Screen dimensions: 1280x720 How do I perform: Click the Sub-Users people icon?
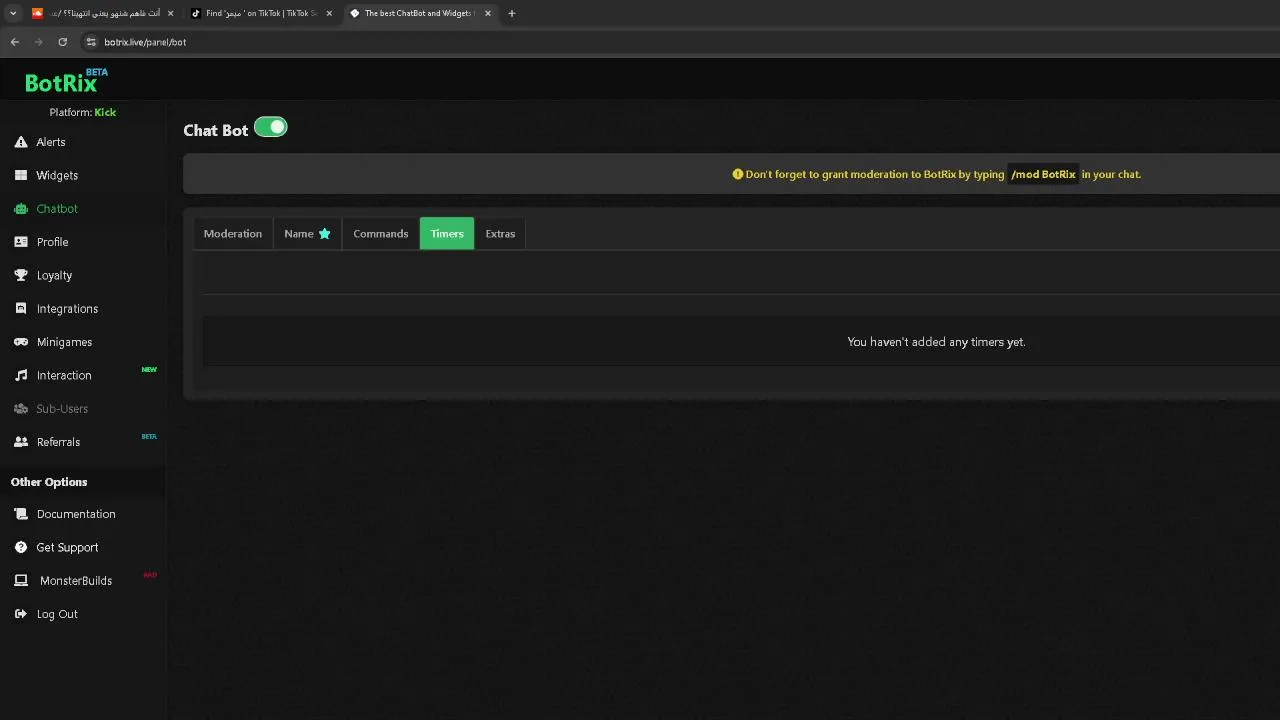(x=21, y=409)
